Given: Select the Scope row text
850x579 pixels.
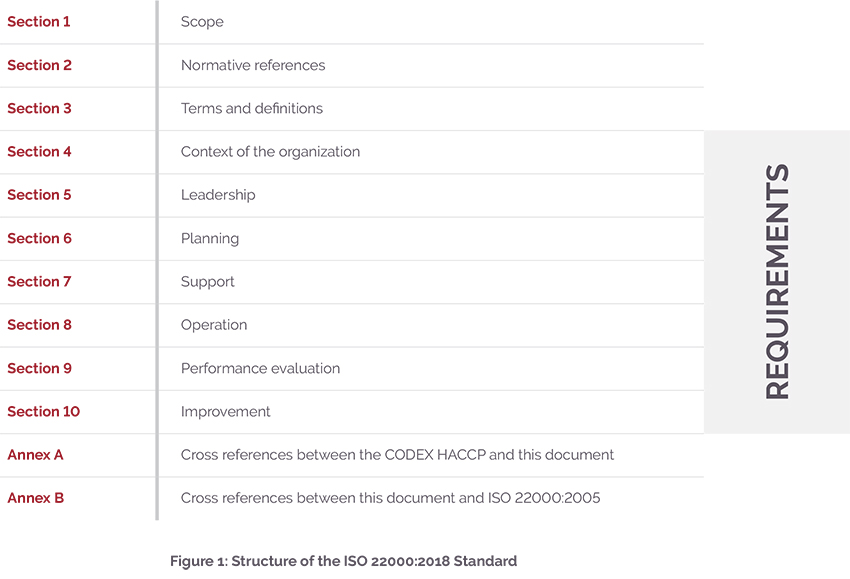Looking at the screenshot, I should [202, 22].
